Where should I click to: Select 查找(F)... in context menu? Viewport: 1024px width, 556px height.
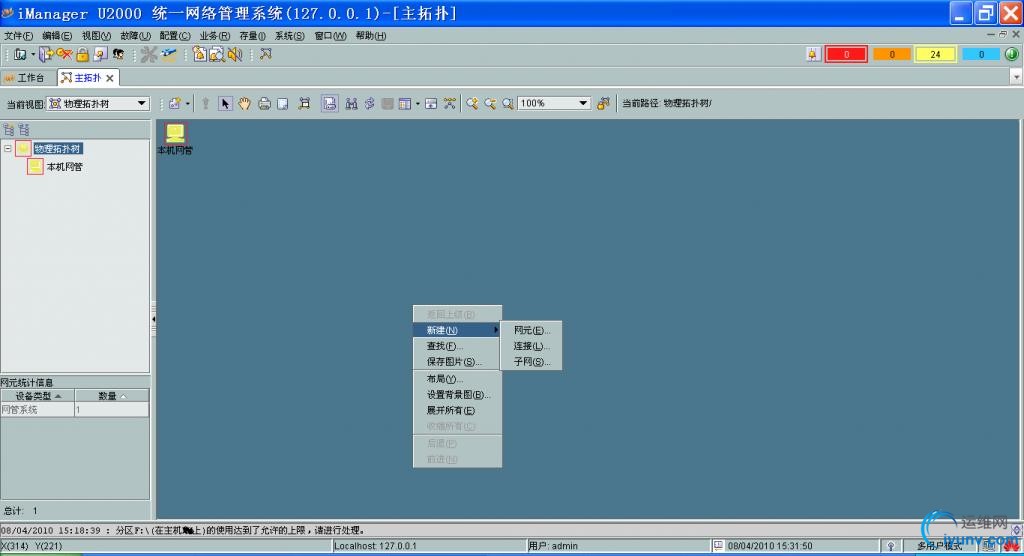point(457,346)
